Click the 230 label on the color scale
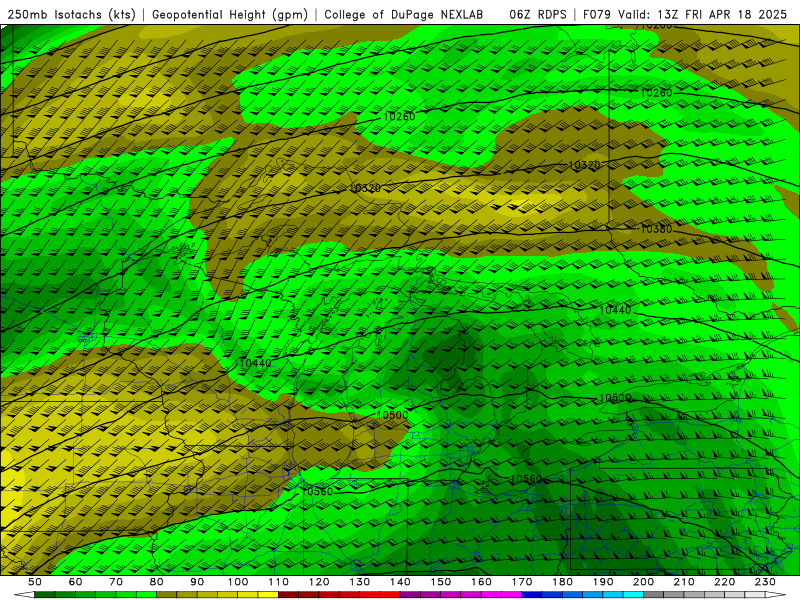Viewport: 800px width, 600px height. (x=765, y=582)
